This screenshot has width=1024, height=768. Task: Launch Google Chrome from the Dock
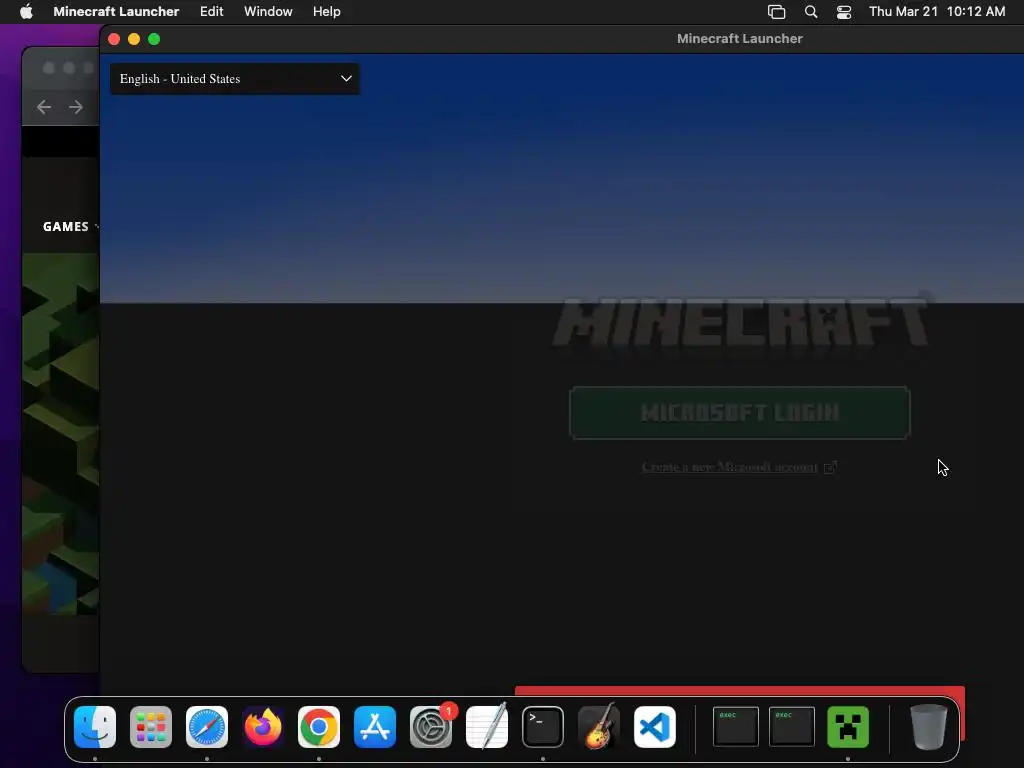tap(319, 727)
